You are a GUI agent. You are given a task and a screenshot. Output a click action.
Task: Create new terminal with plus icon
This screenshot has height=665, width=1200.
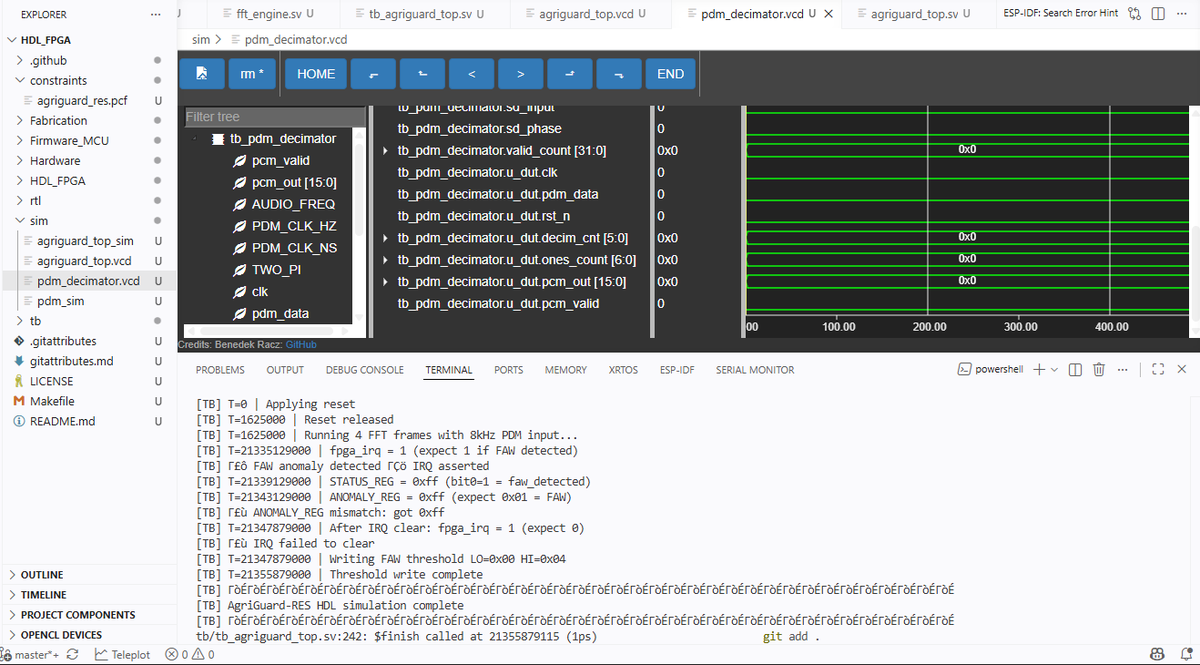(1039, 369)
